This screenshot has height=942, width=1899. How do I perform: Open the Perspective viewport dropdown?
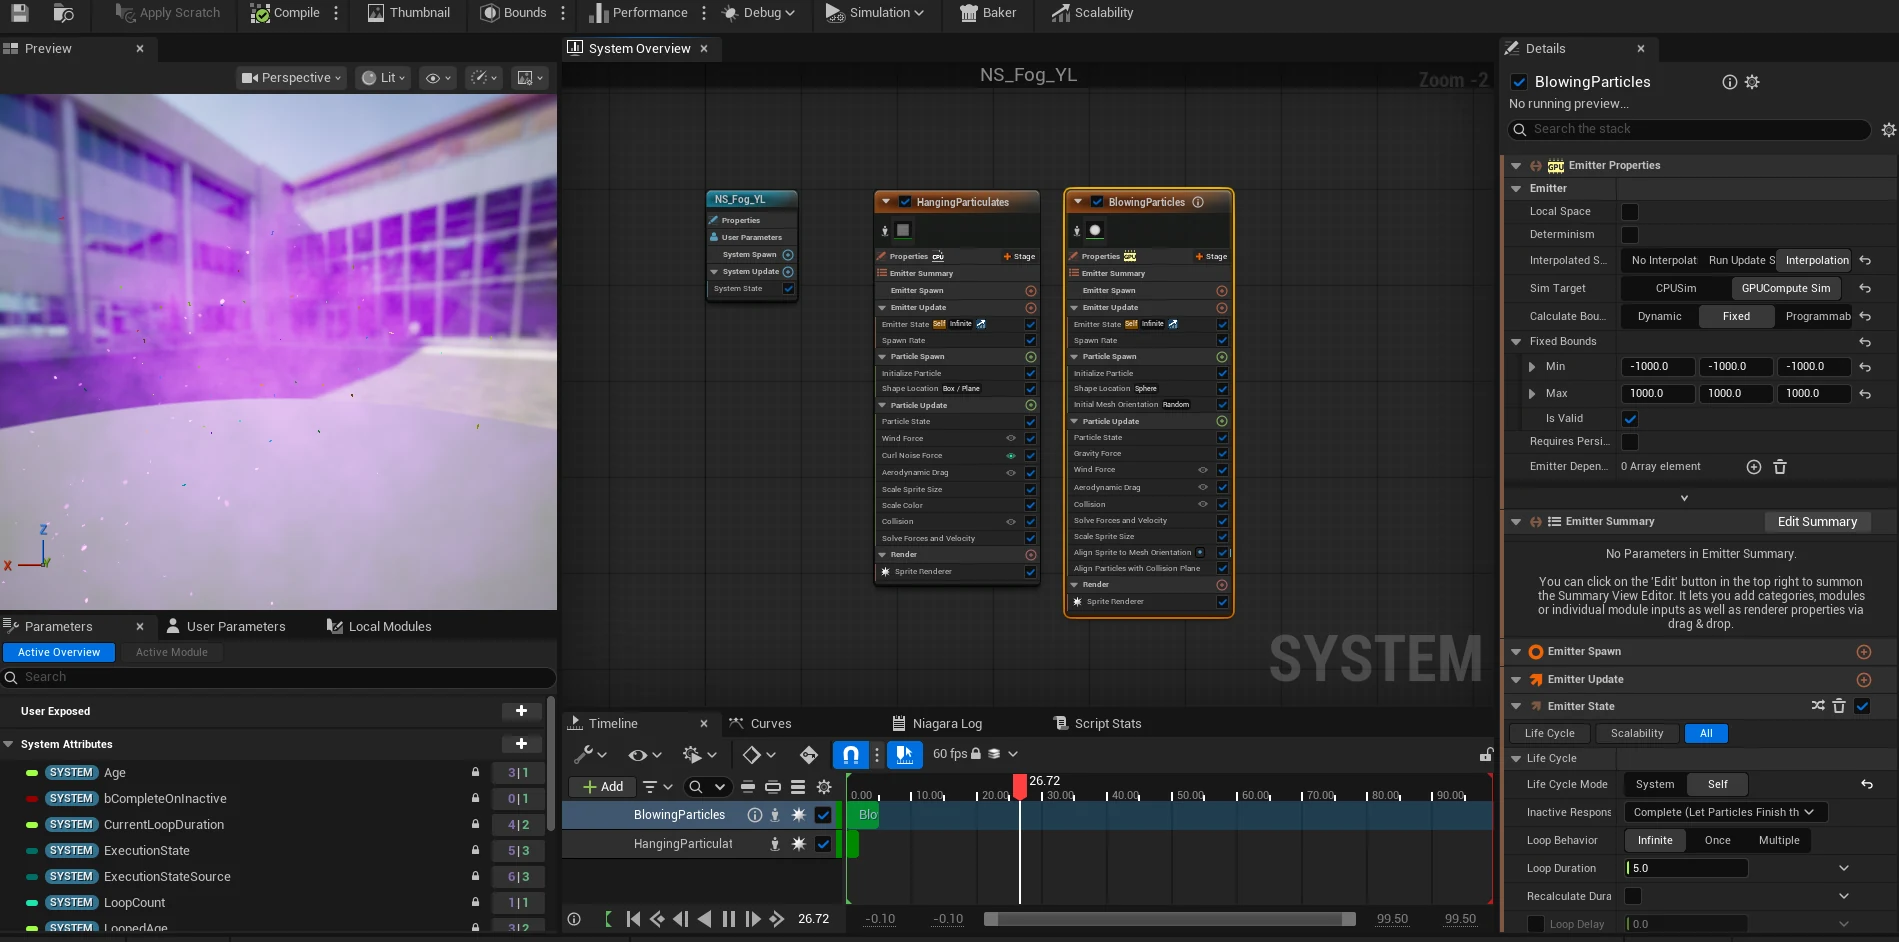[292, 78]
